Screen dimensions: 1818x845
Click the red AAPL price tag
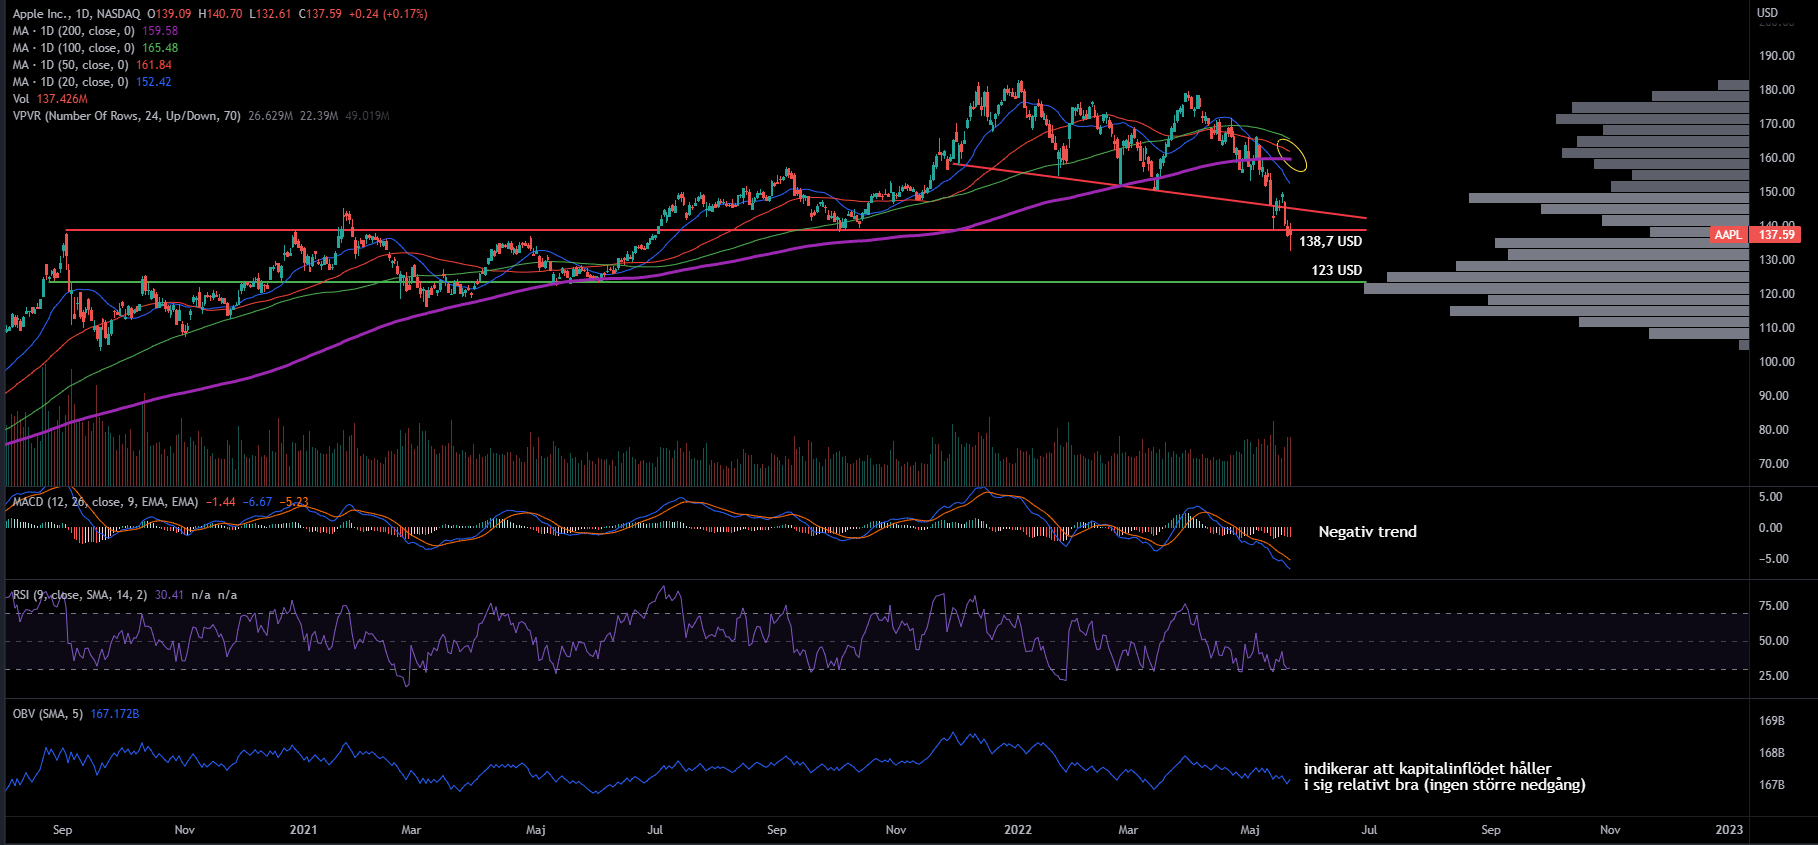1728,235
